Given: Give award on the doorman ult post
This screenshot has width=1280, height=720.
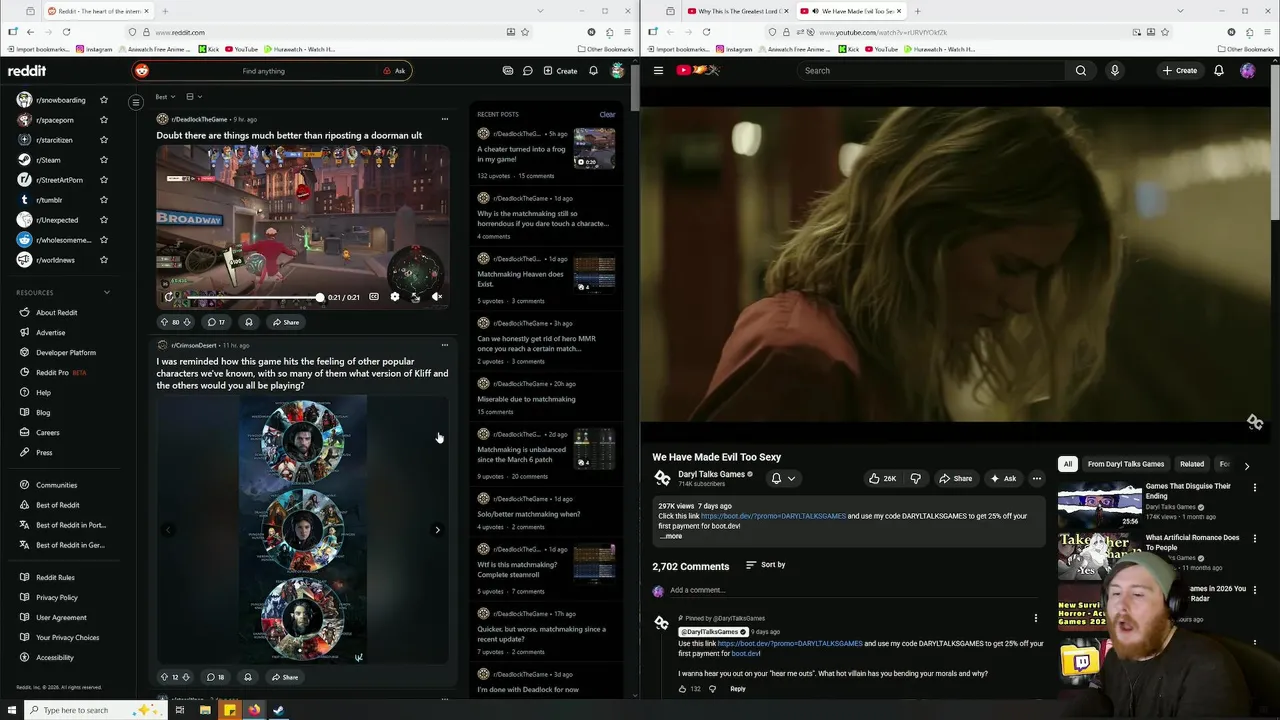Looking at the screenshot, I should (x=248, y=322).
